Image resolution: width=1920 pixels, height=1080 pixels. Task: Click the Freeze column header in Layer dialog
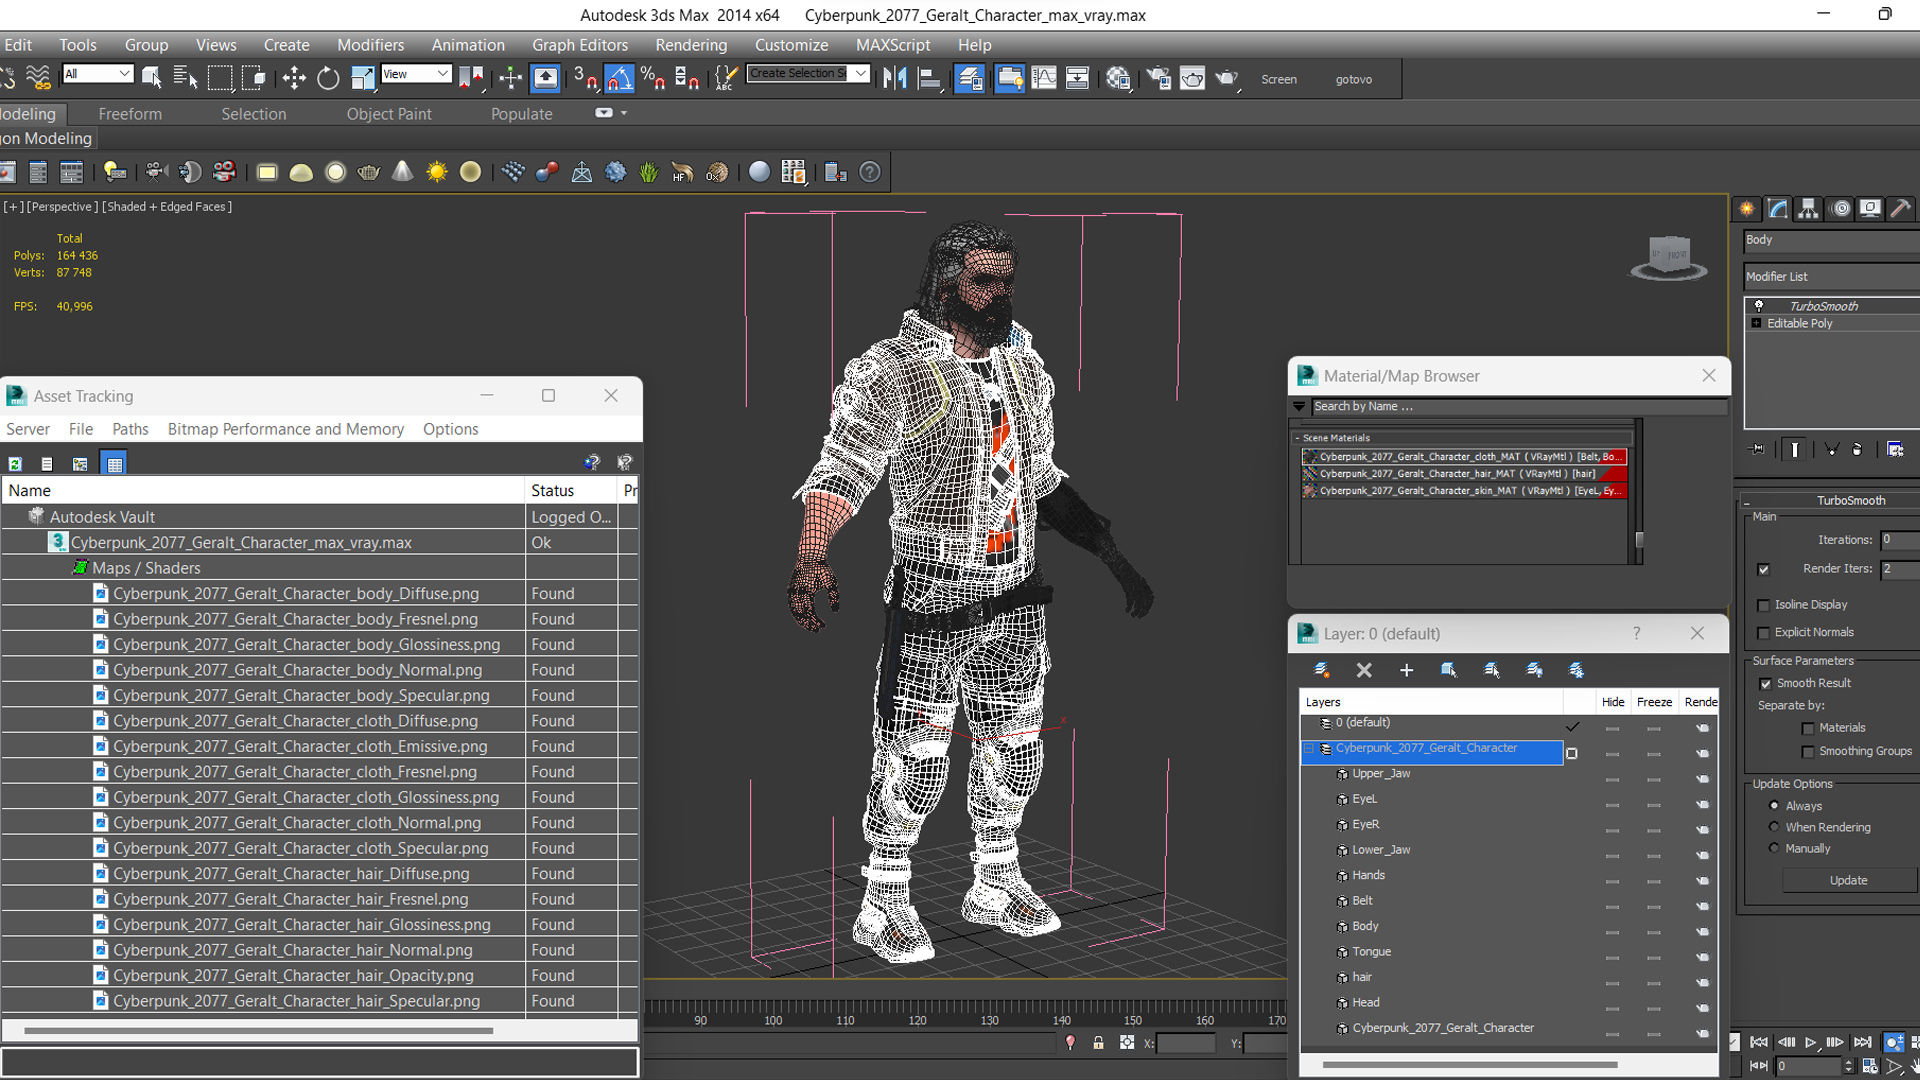[x=1654, y=702]
